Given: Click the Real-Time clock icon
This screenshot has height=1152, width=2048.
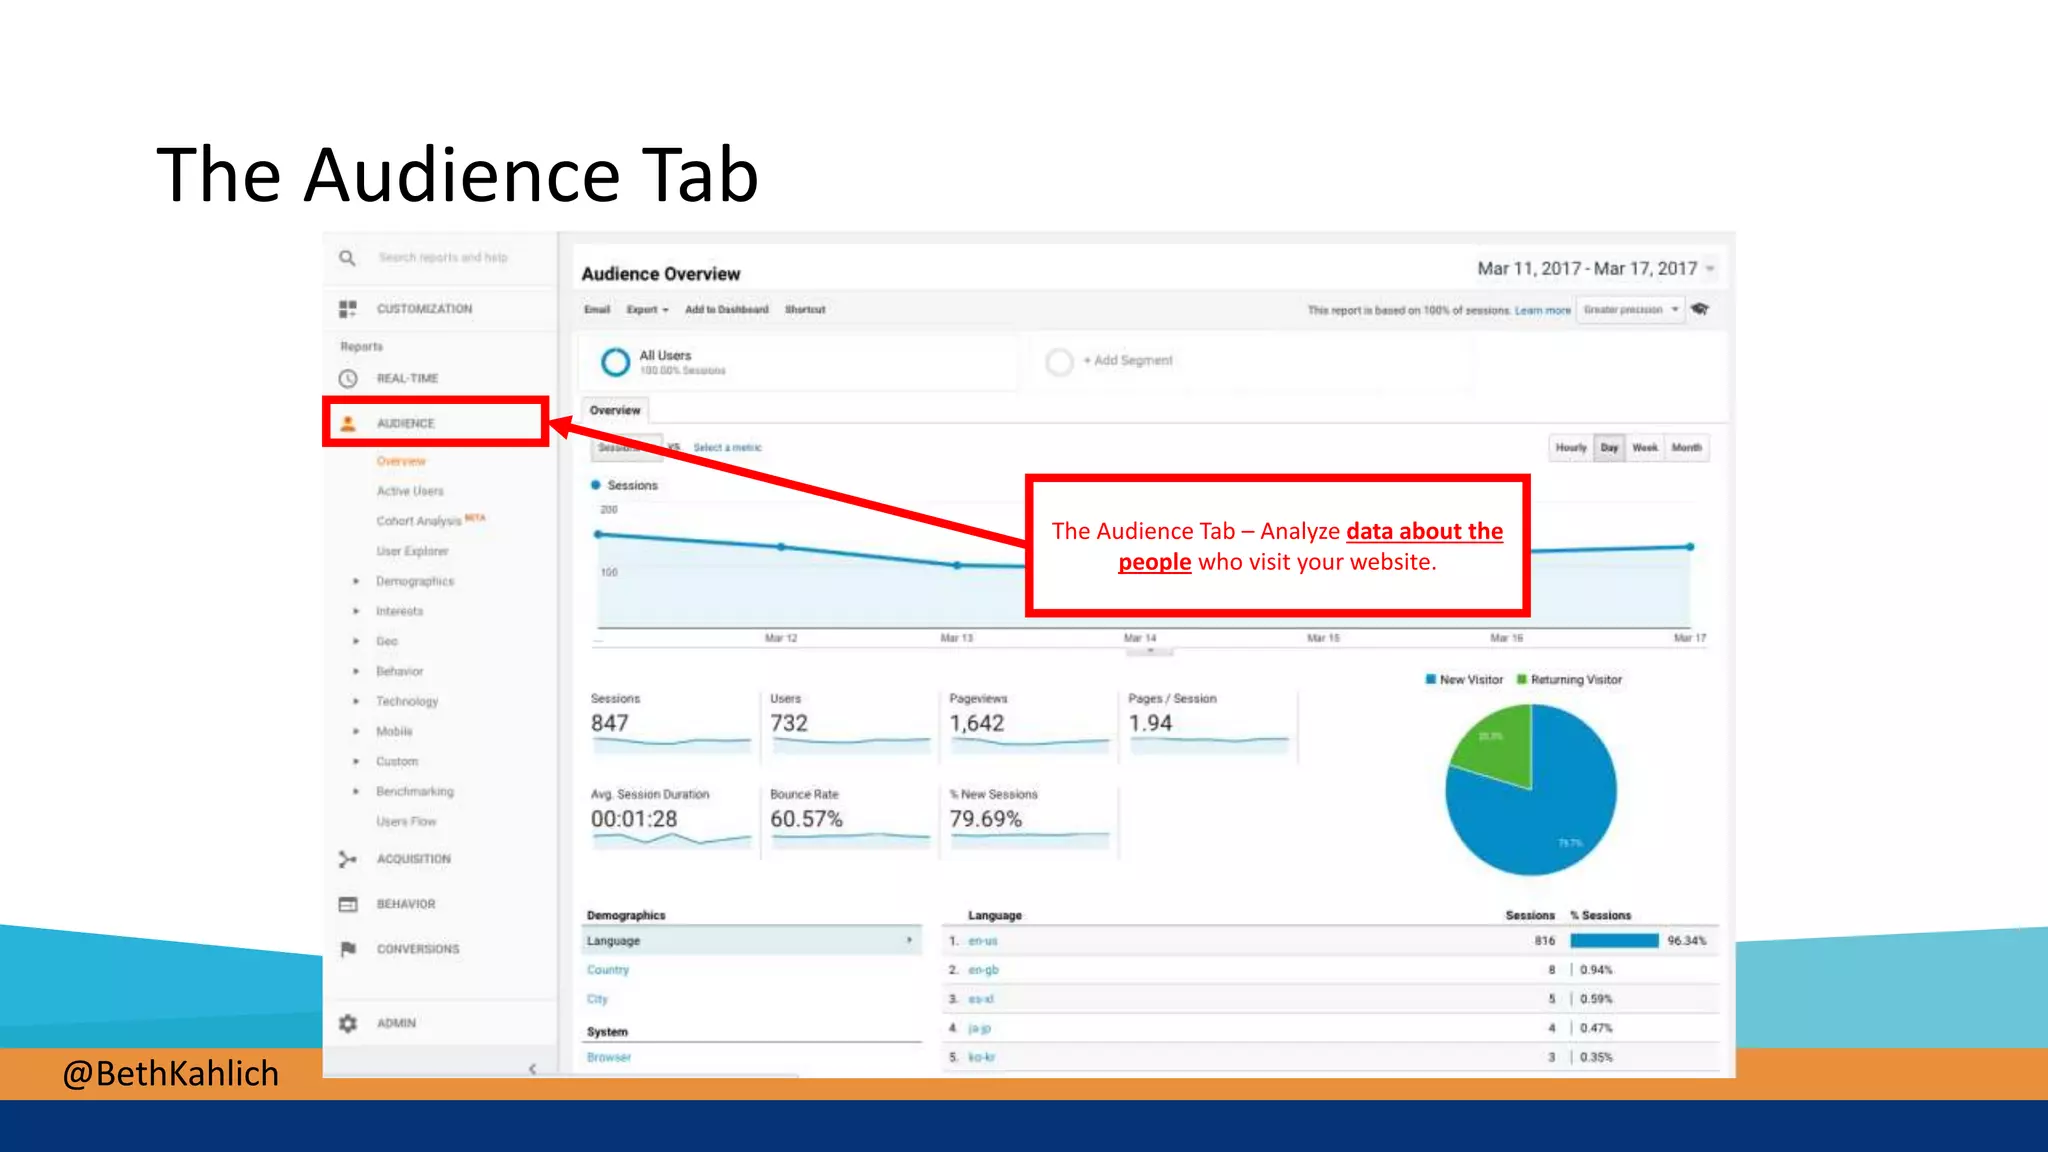Looking at the screenshot, I should pos(347,378).
